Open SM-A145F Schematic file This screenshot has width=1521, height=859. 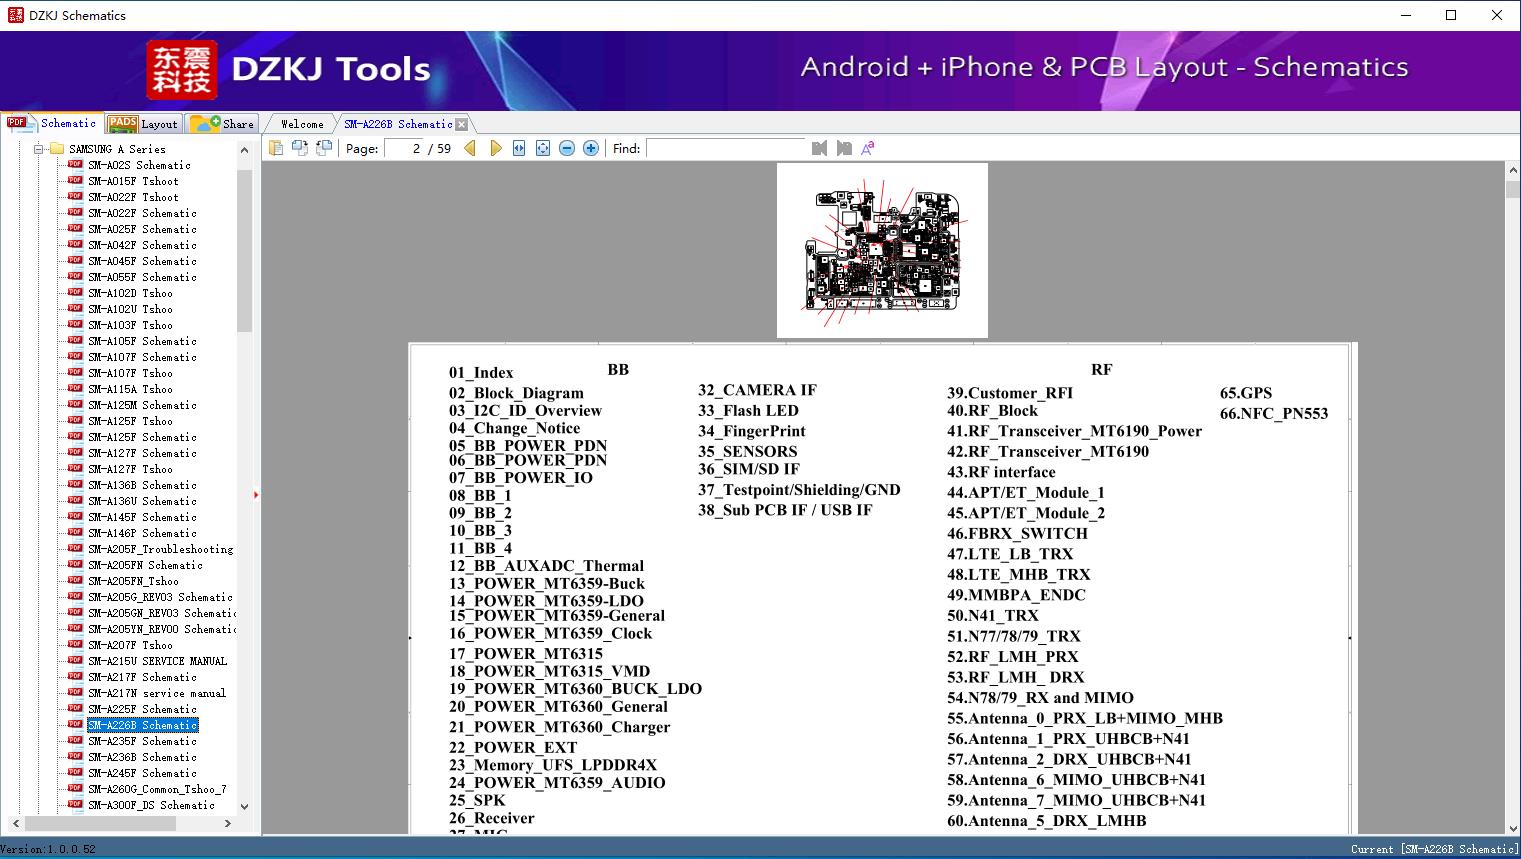(142, 517)
